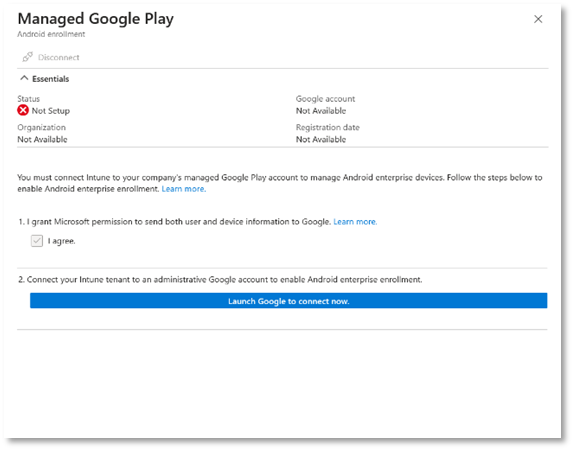The height and width of the screenshot is (450, 573).
Task: Click Launch Google to connect now button
Action: tap(288, 300)
